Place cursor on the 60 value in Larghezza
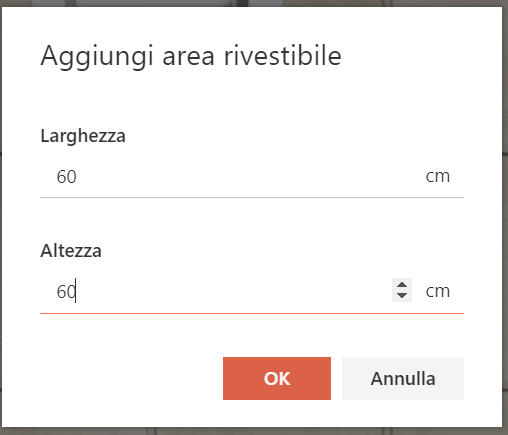Viewport: 508px width, 435px height. (x=66, y=177)
